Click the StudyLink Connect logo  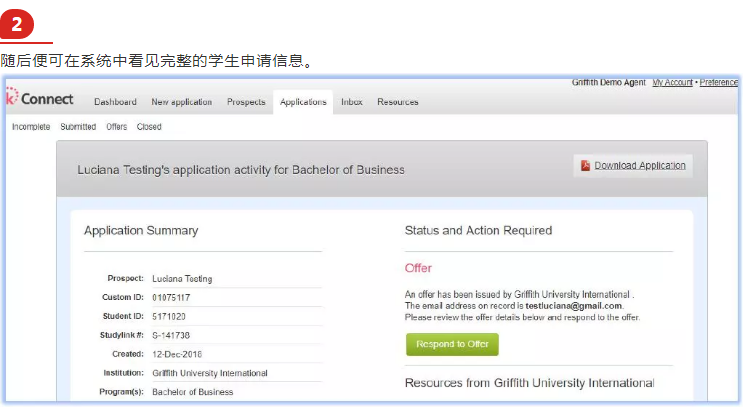[x=40, y=99]
